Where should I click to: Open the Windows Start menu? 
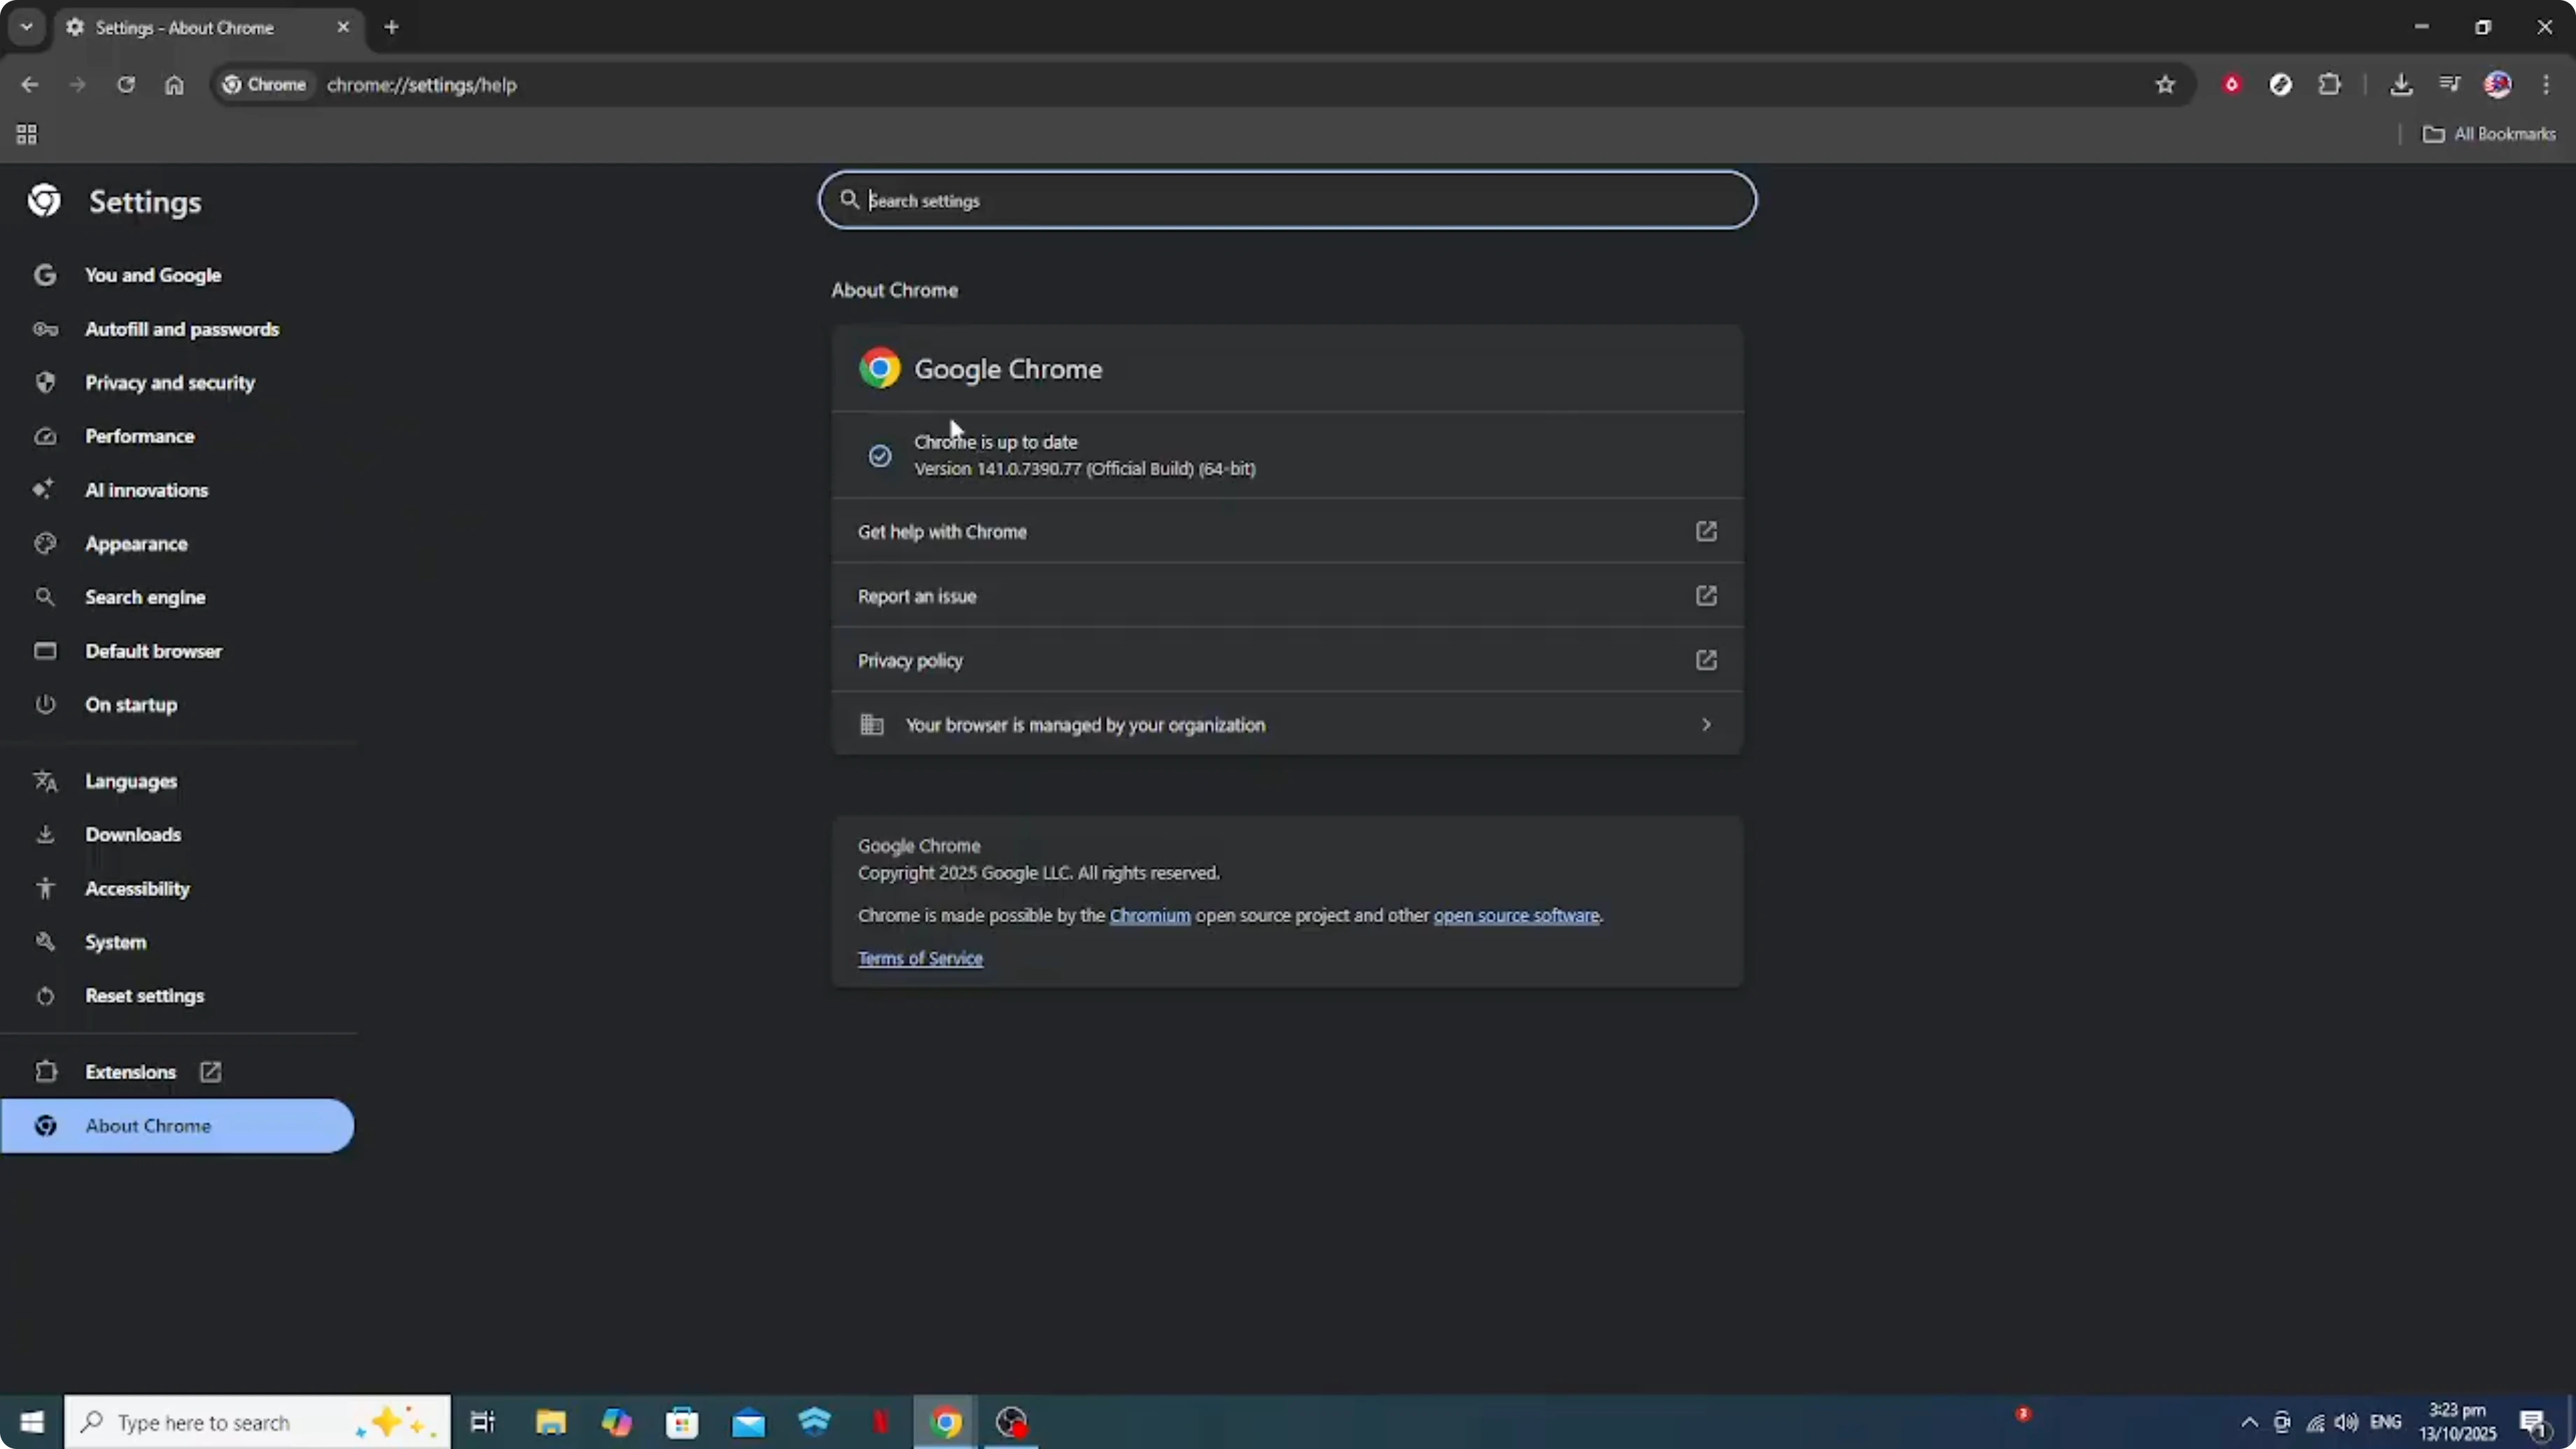pos(32,1422)
